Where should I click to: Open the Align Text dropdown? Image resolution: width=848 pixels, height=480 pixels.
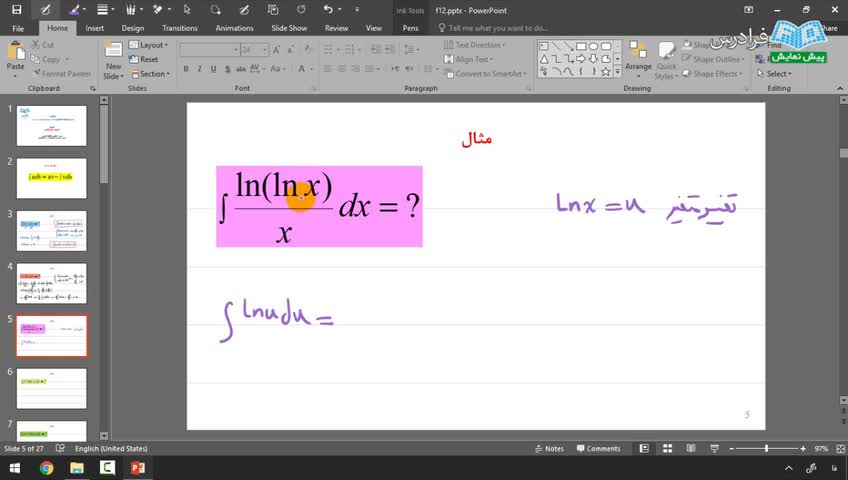coord(468,59)
